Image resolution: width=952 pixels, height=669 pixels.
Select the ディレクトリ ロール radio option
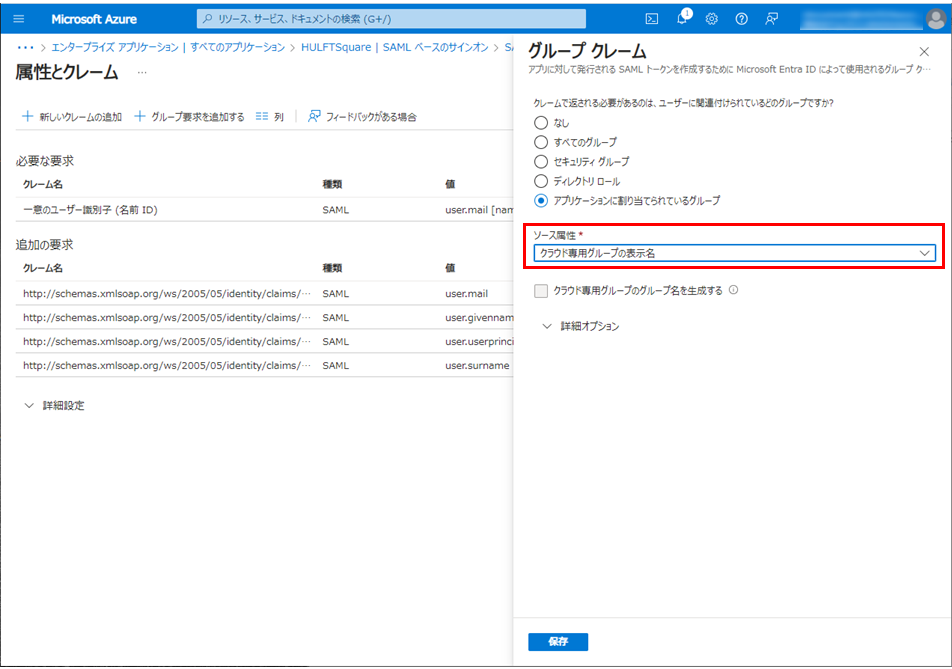coord(541,182)
